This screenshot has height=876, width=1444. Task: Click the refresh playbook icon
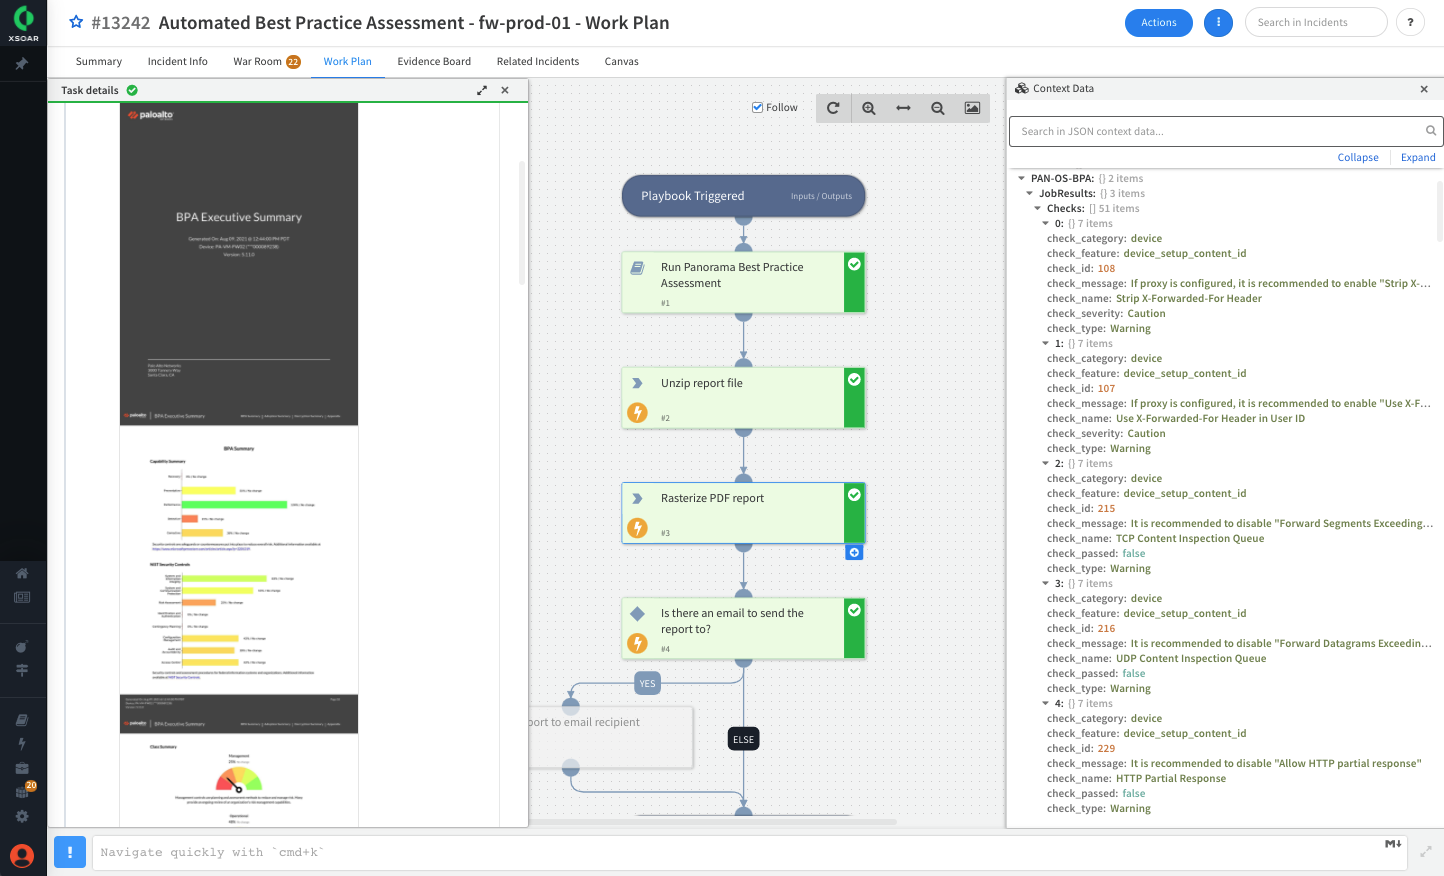click(x=833, y=108)
